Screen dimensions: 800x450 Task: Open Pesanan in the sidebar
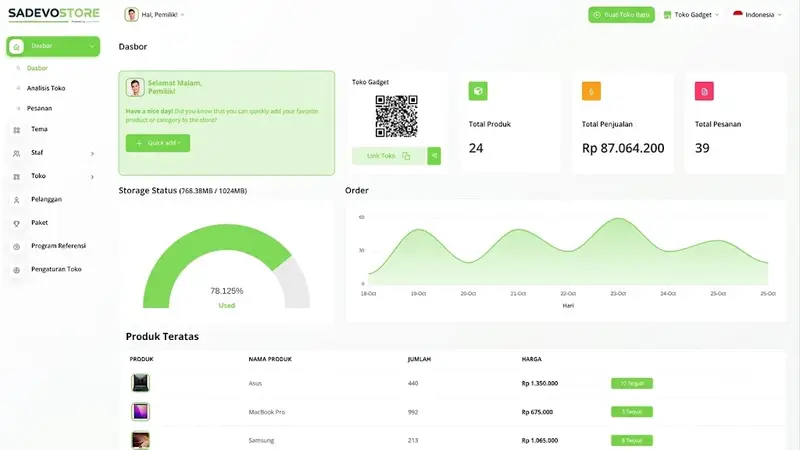[x=39, y=108]
